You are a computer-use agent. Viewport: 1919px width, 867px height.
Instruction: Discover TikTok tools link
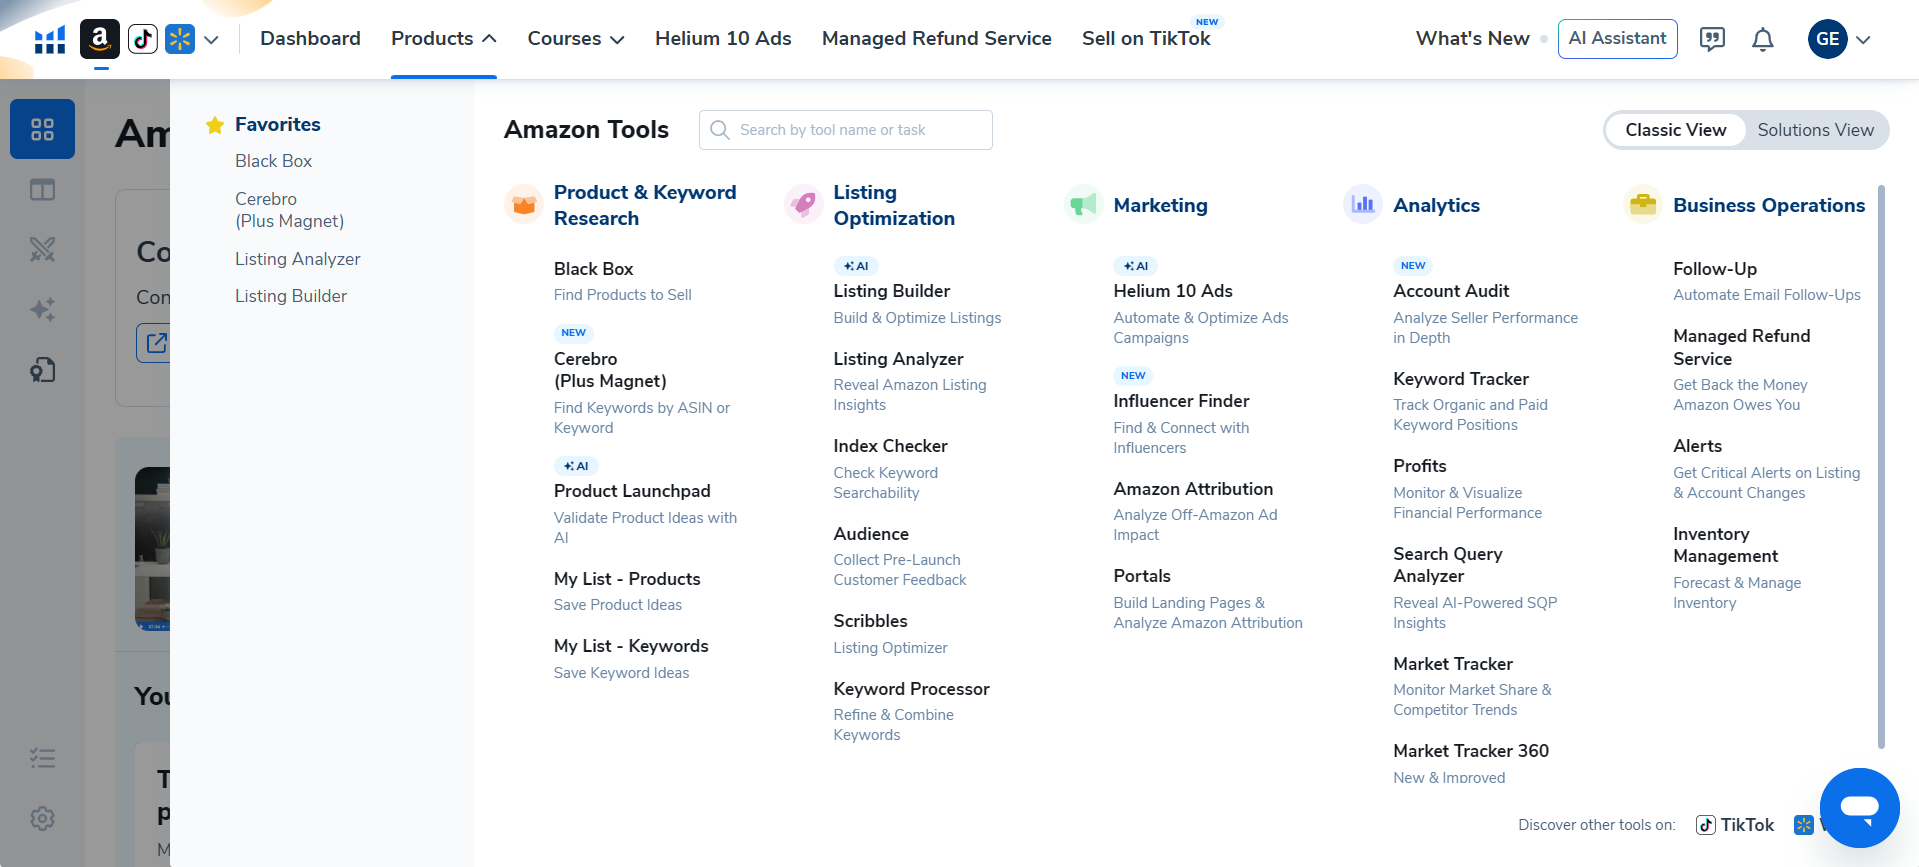(1735, 825)
